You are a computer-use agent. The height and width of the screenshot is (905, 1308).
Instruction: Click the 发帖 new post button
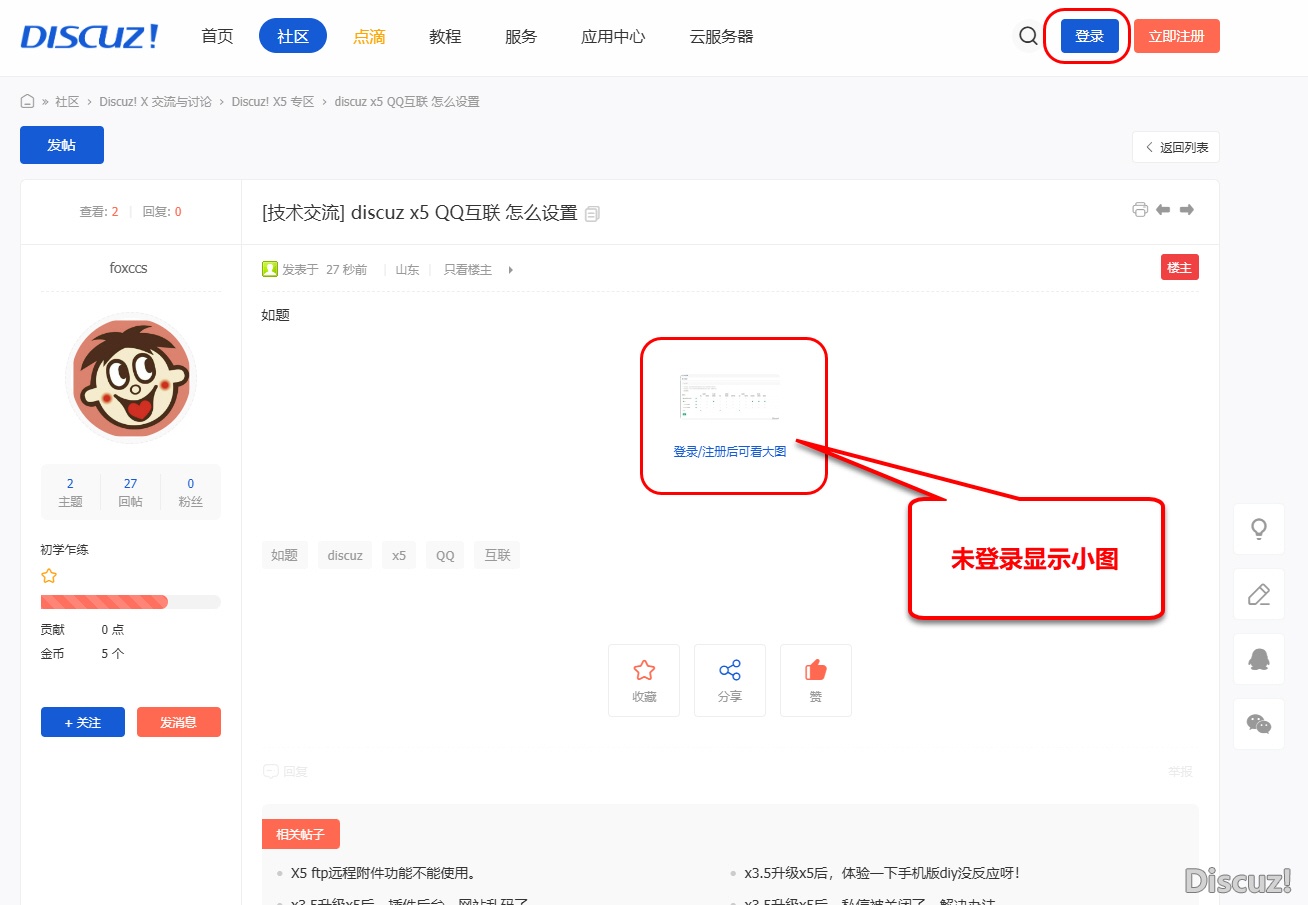point(62,145)
